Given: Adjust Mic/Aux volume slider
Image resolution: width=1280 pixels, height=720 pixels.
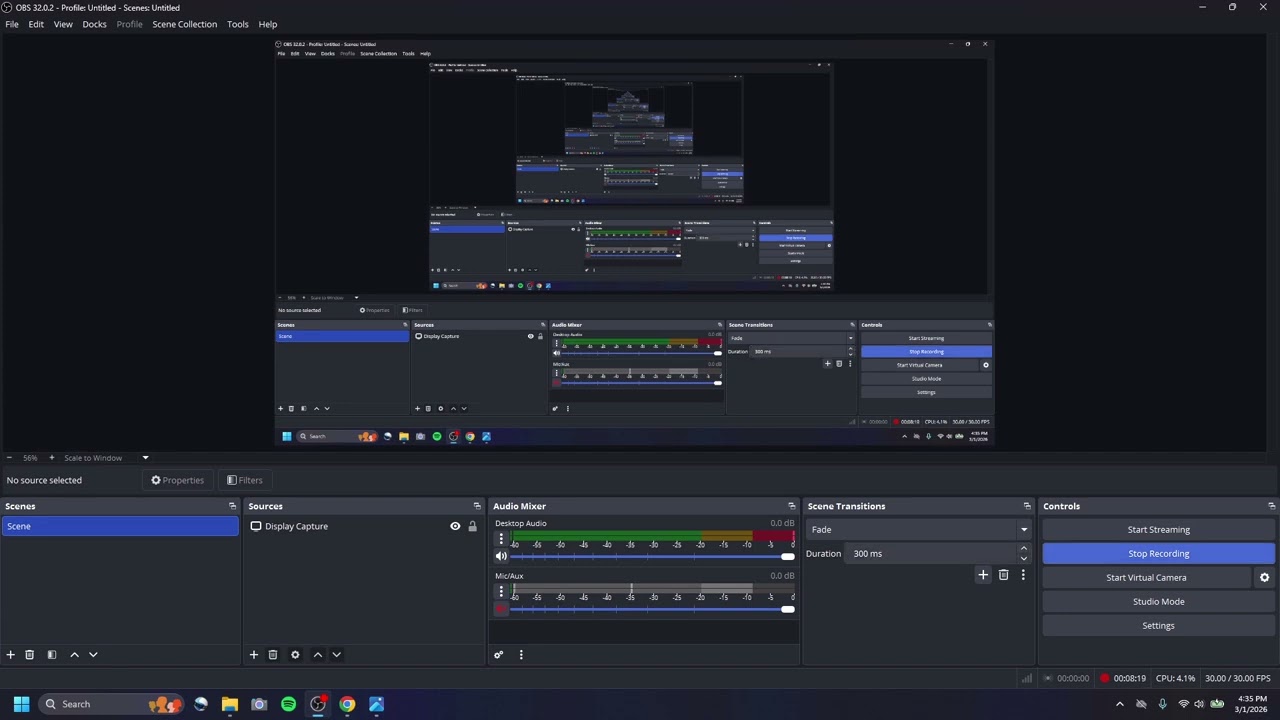Looking at the screenshot, I should tap(652, 609).
